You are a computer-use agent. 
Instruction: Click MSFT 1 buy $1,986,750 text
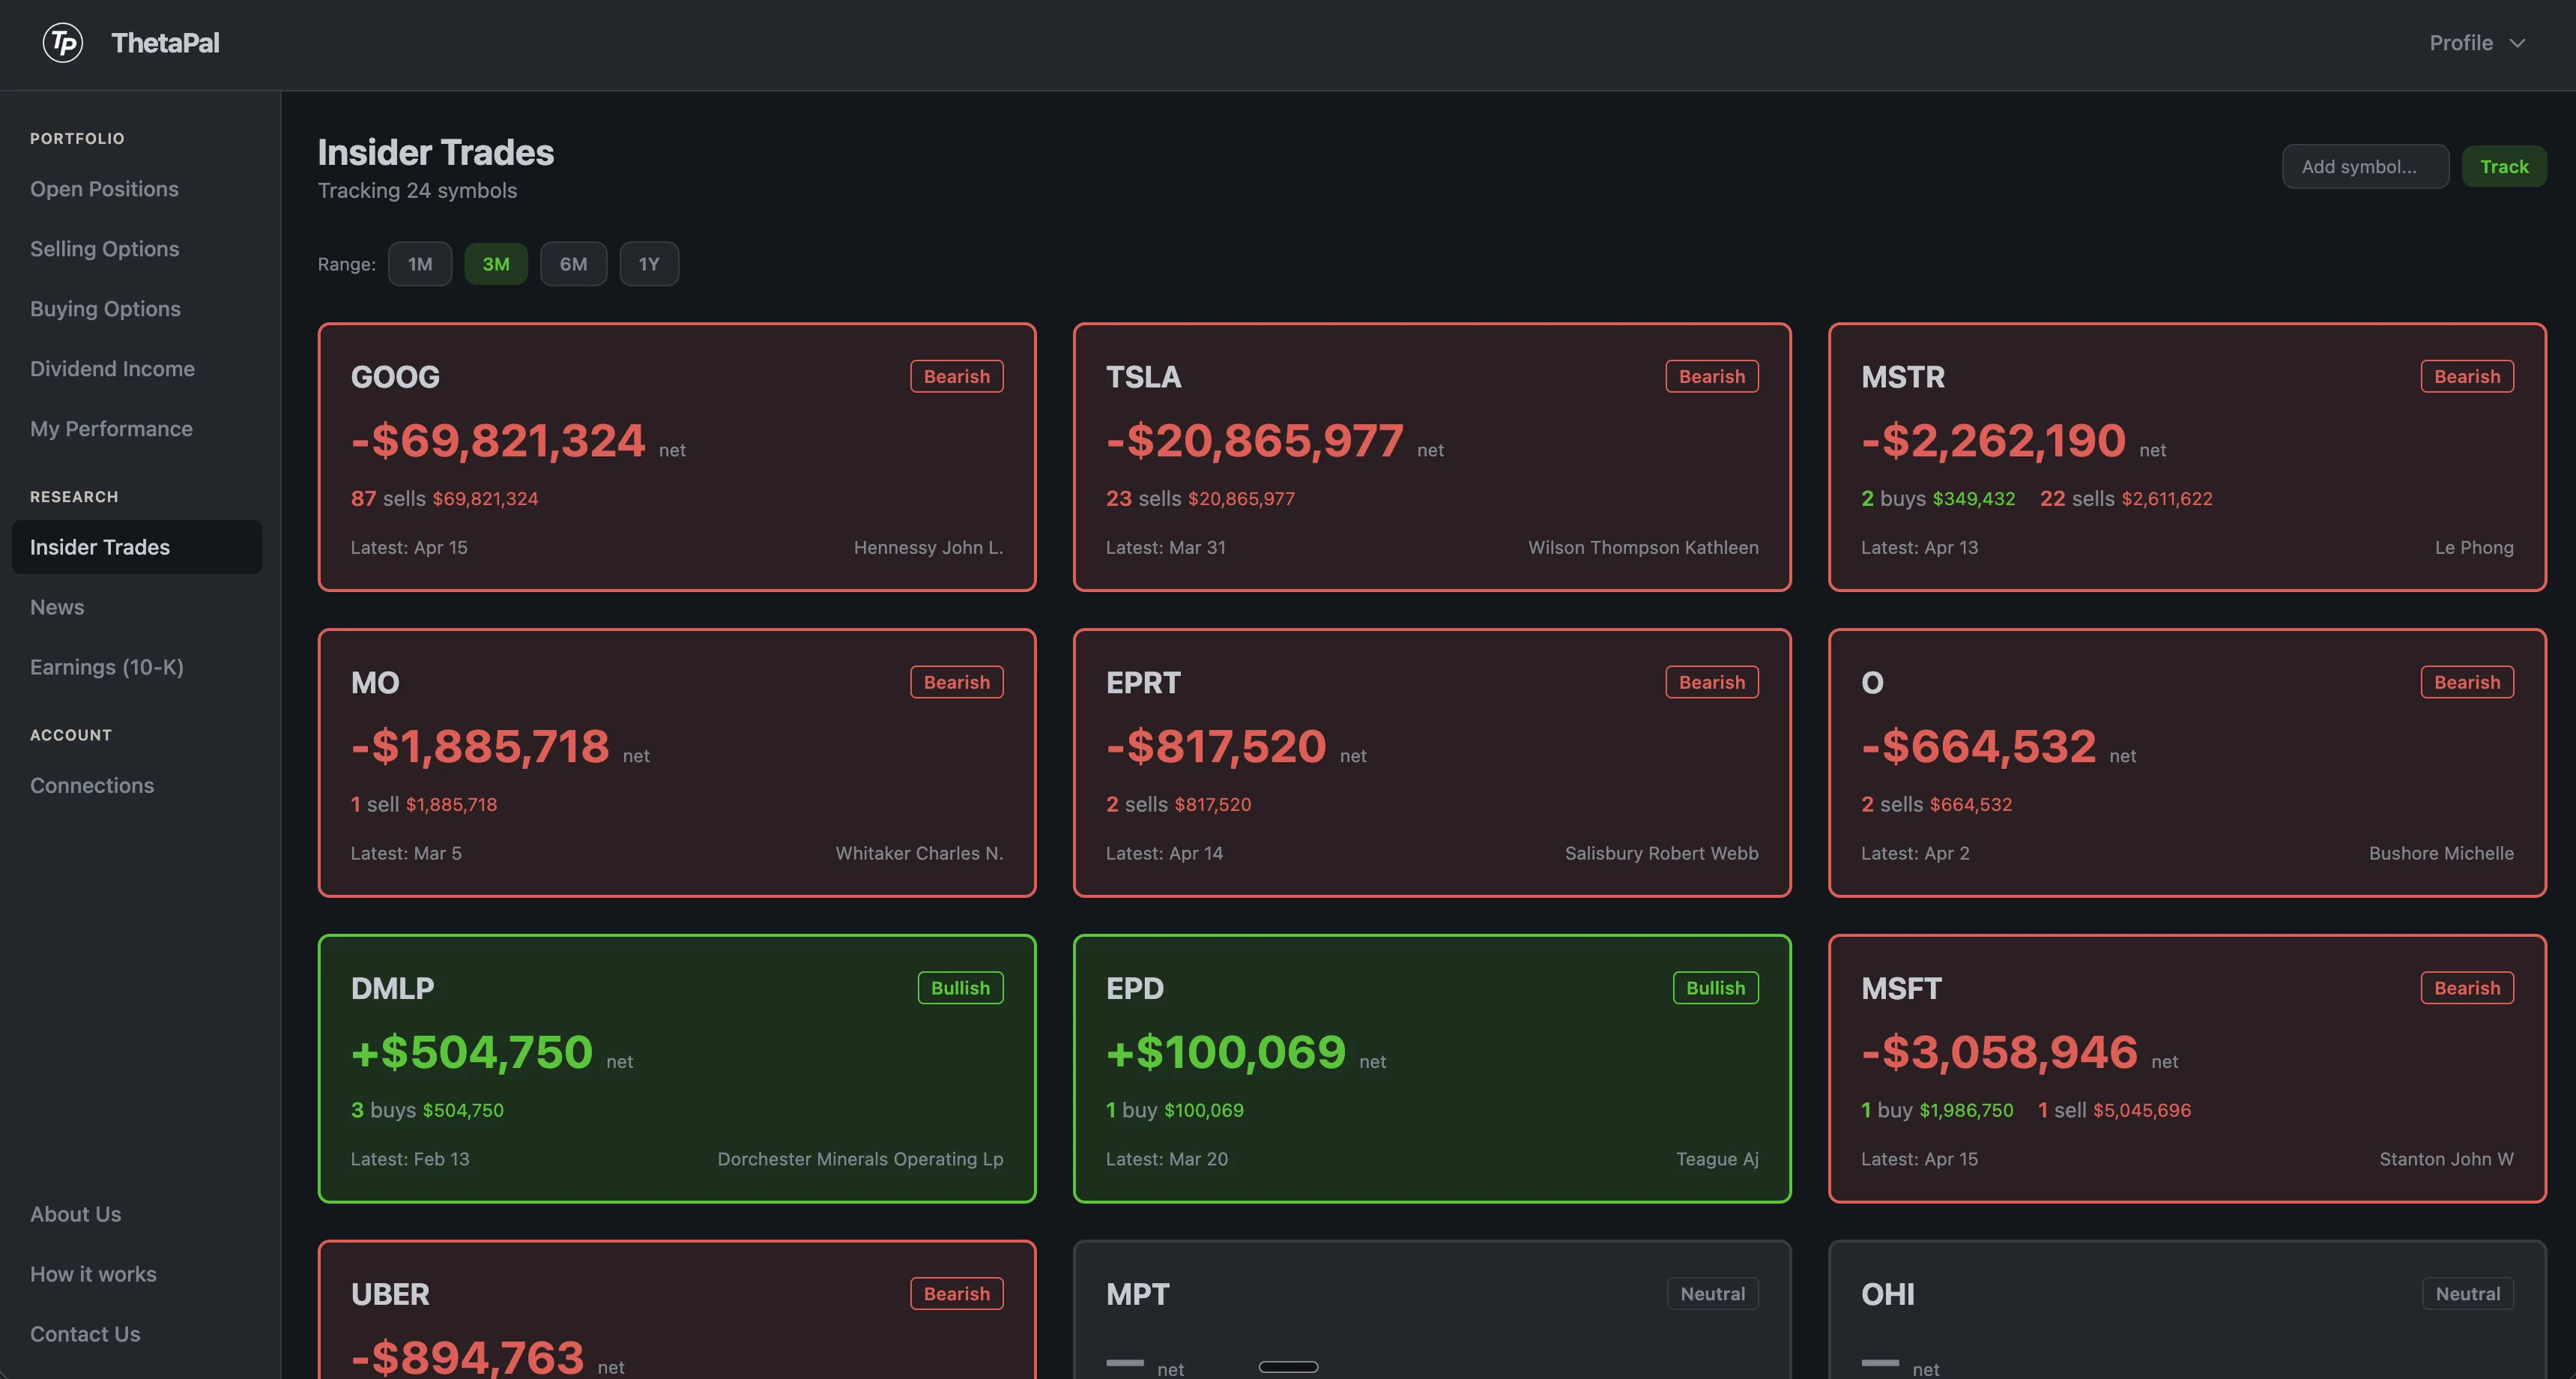click(1937, 1111)
